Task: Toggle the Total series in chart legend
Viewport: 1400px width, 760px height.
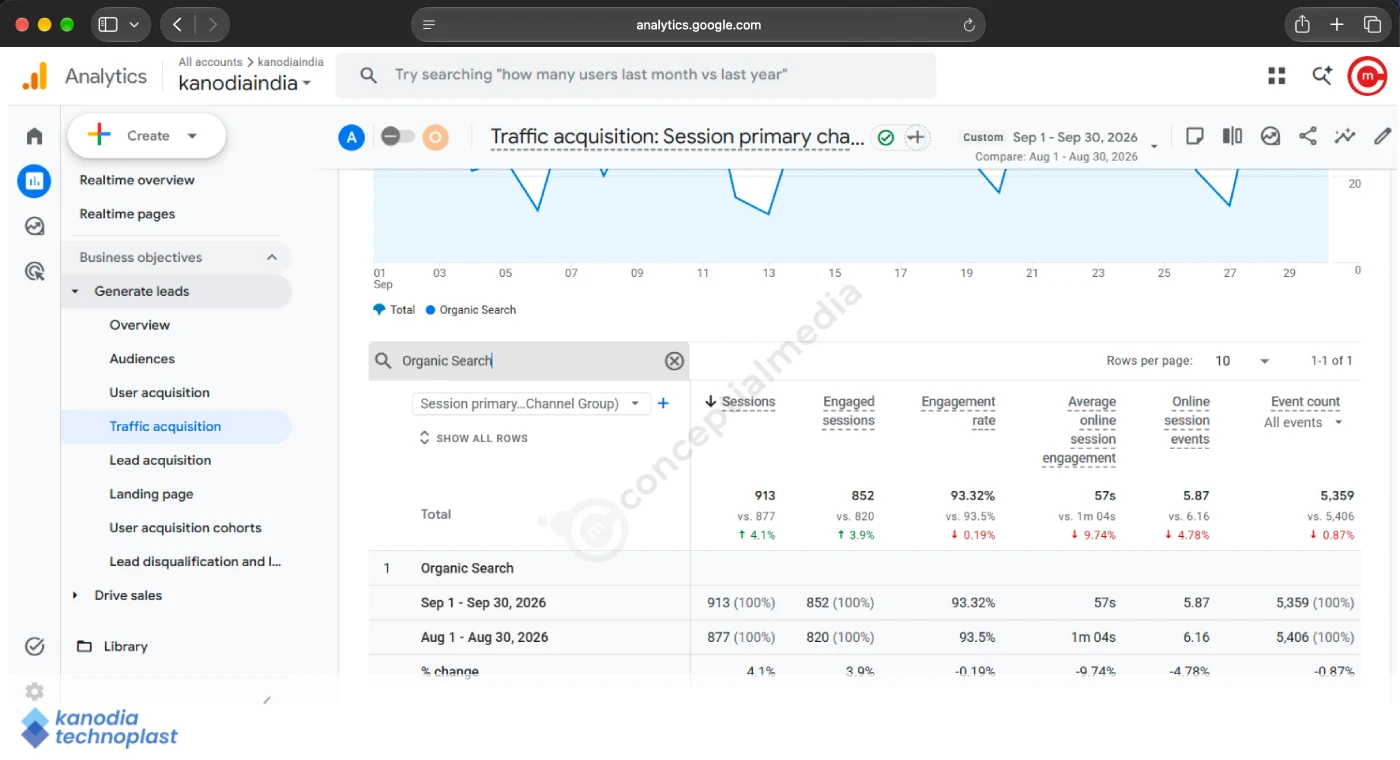Action: 394,310
